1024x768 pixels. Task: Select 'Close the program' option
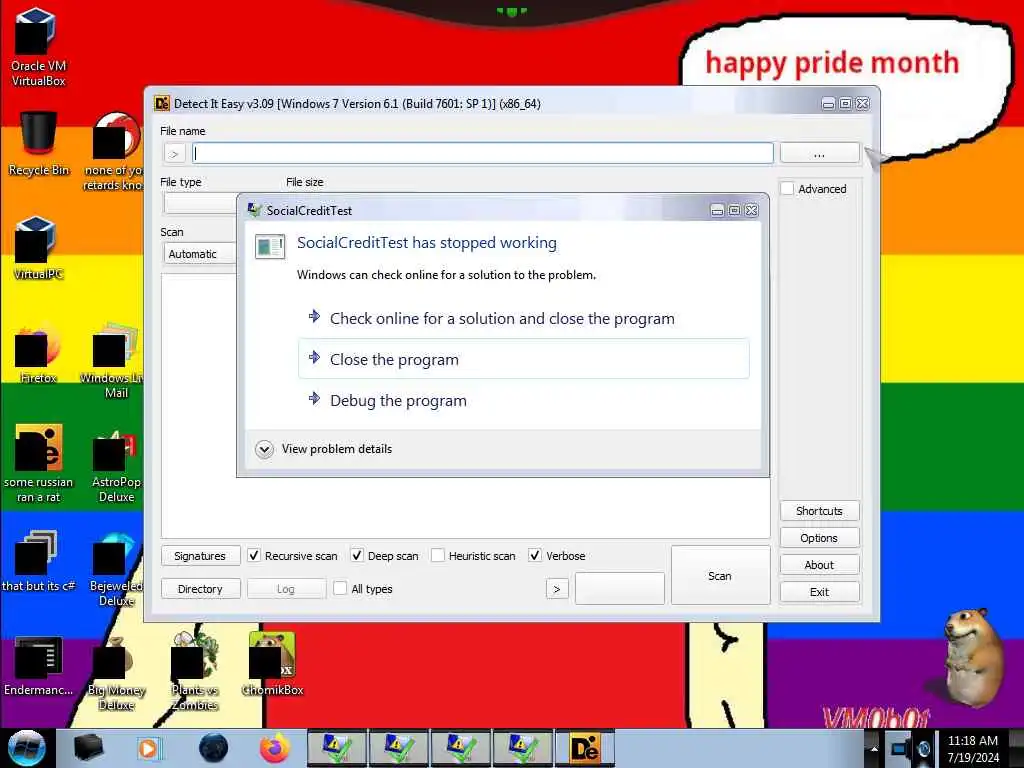523,359
